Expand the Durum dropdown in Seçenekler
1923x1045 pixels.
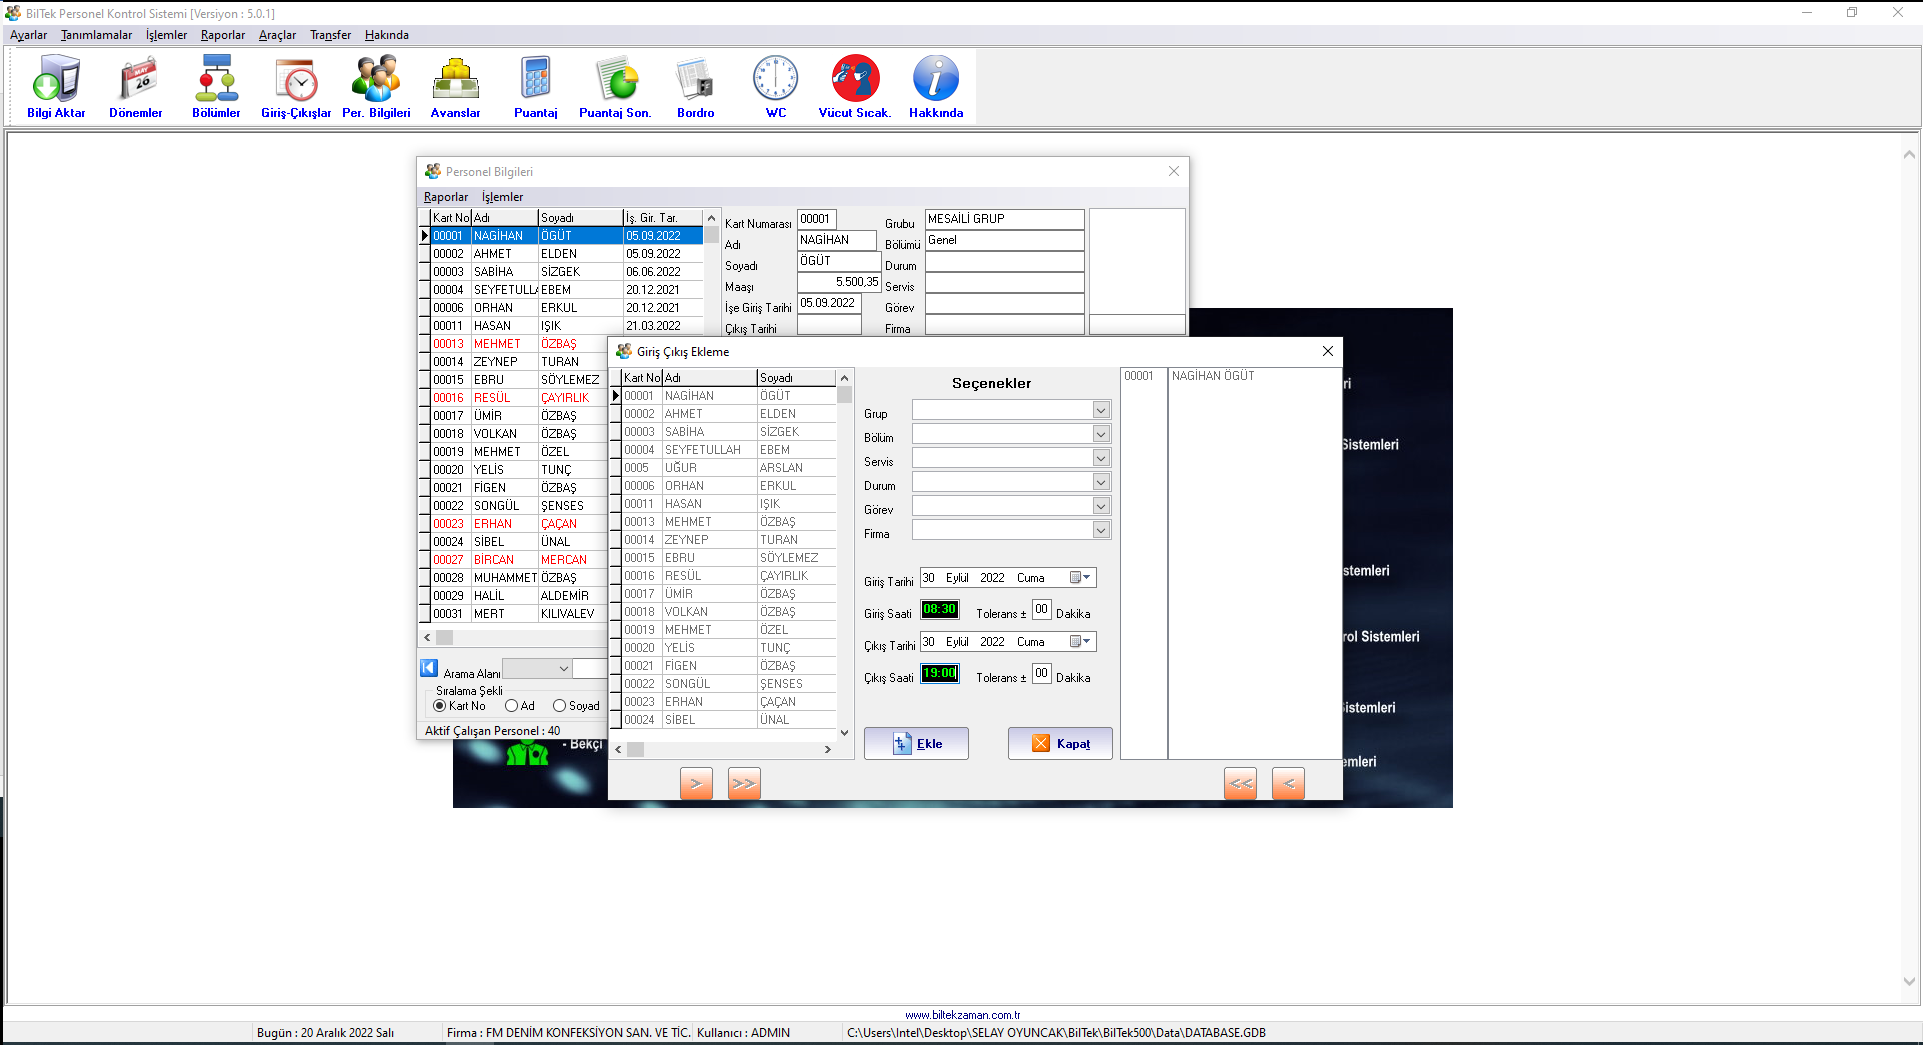click(x=1101, y=482)
